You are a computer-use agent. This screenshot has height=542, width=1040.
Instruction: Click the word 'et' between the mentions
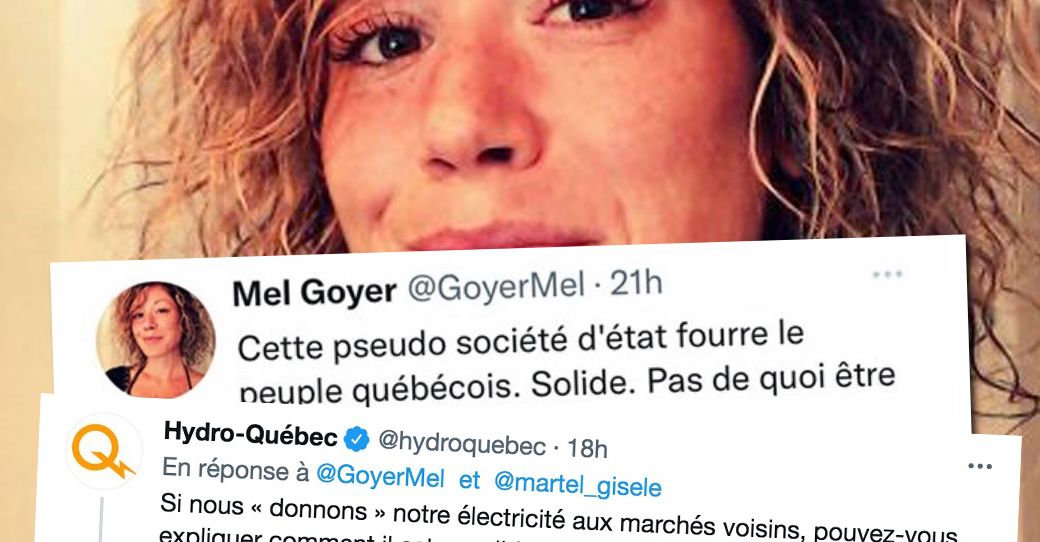pyautogui.click(x=469, y=480)
